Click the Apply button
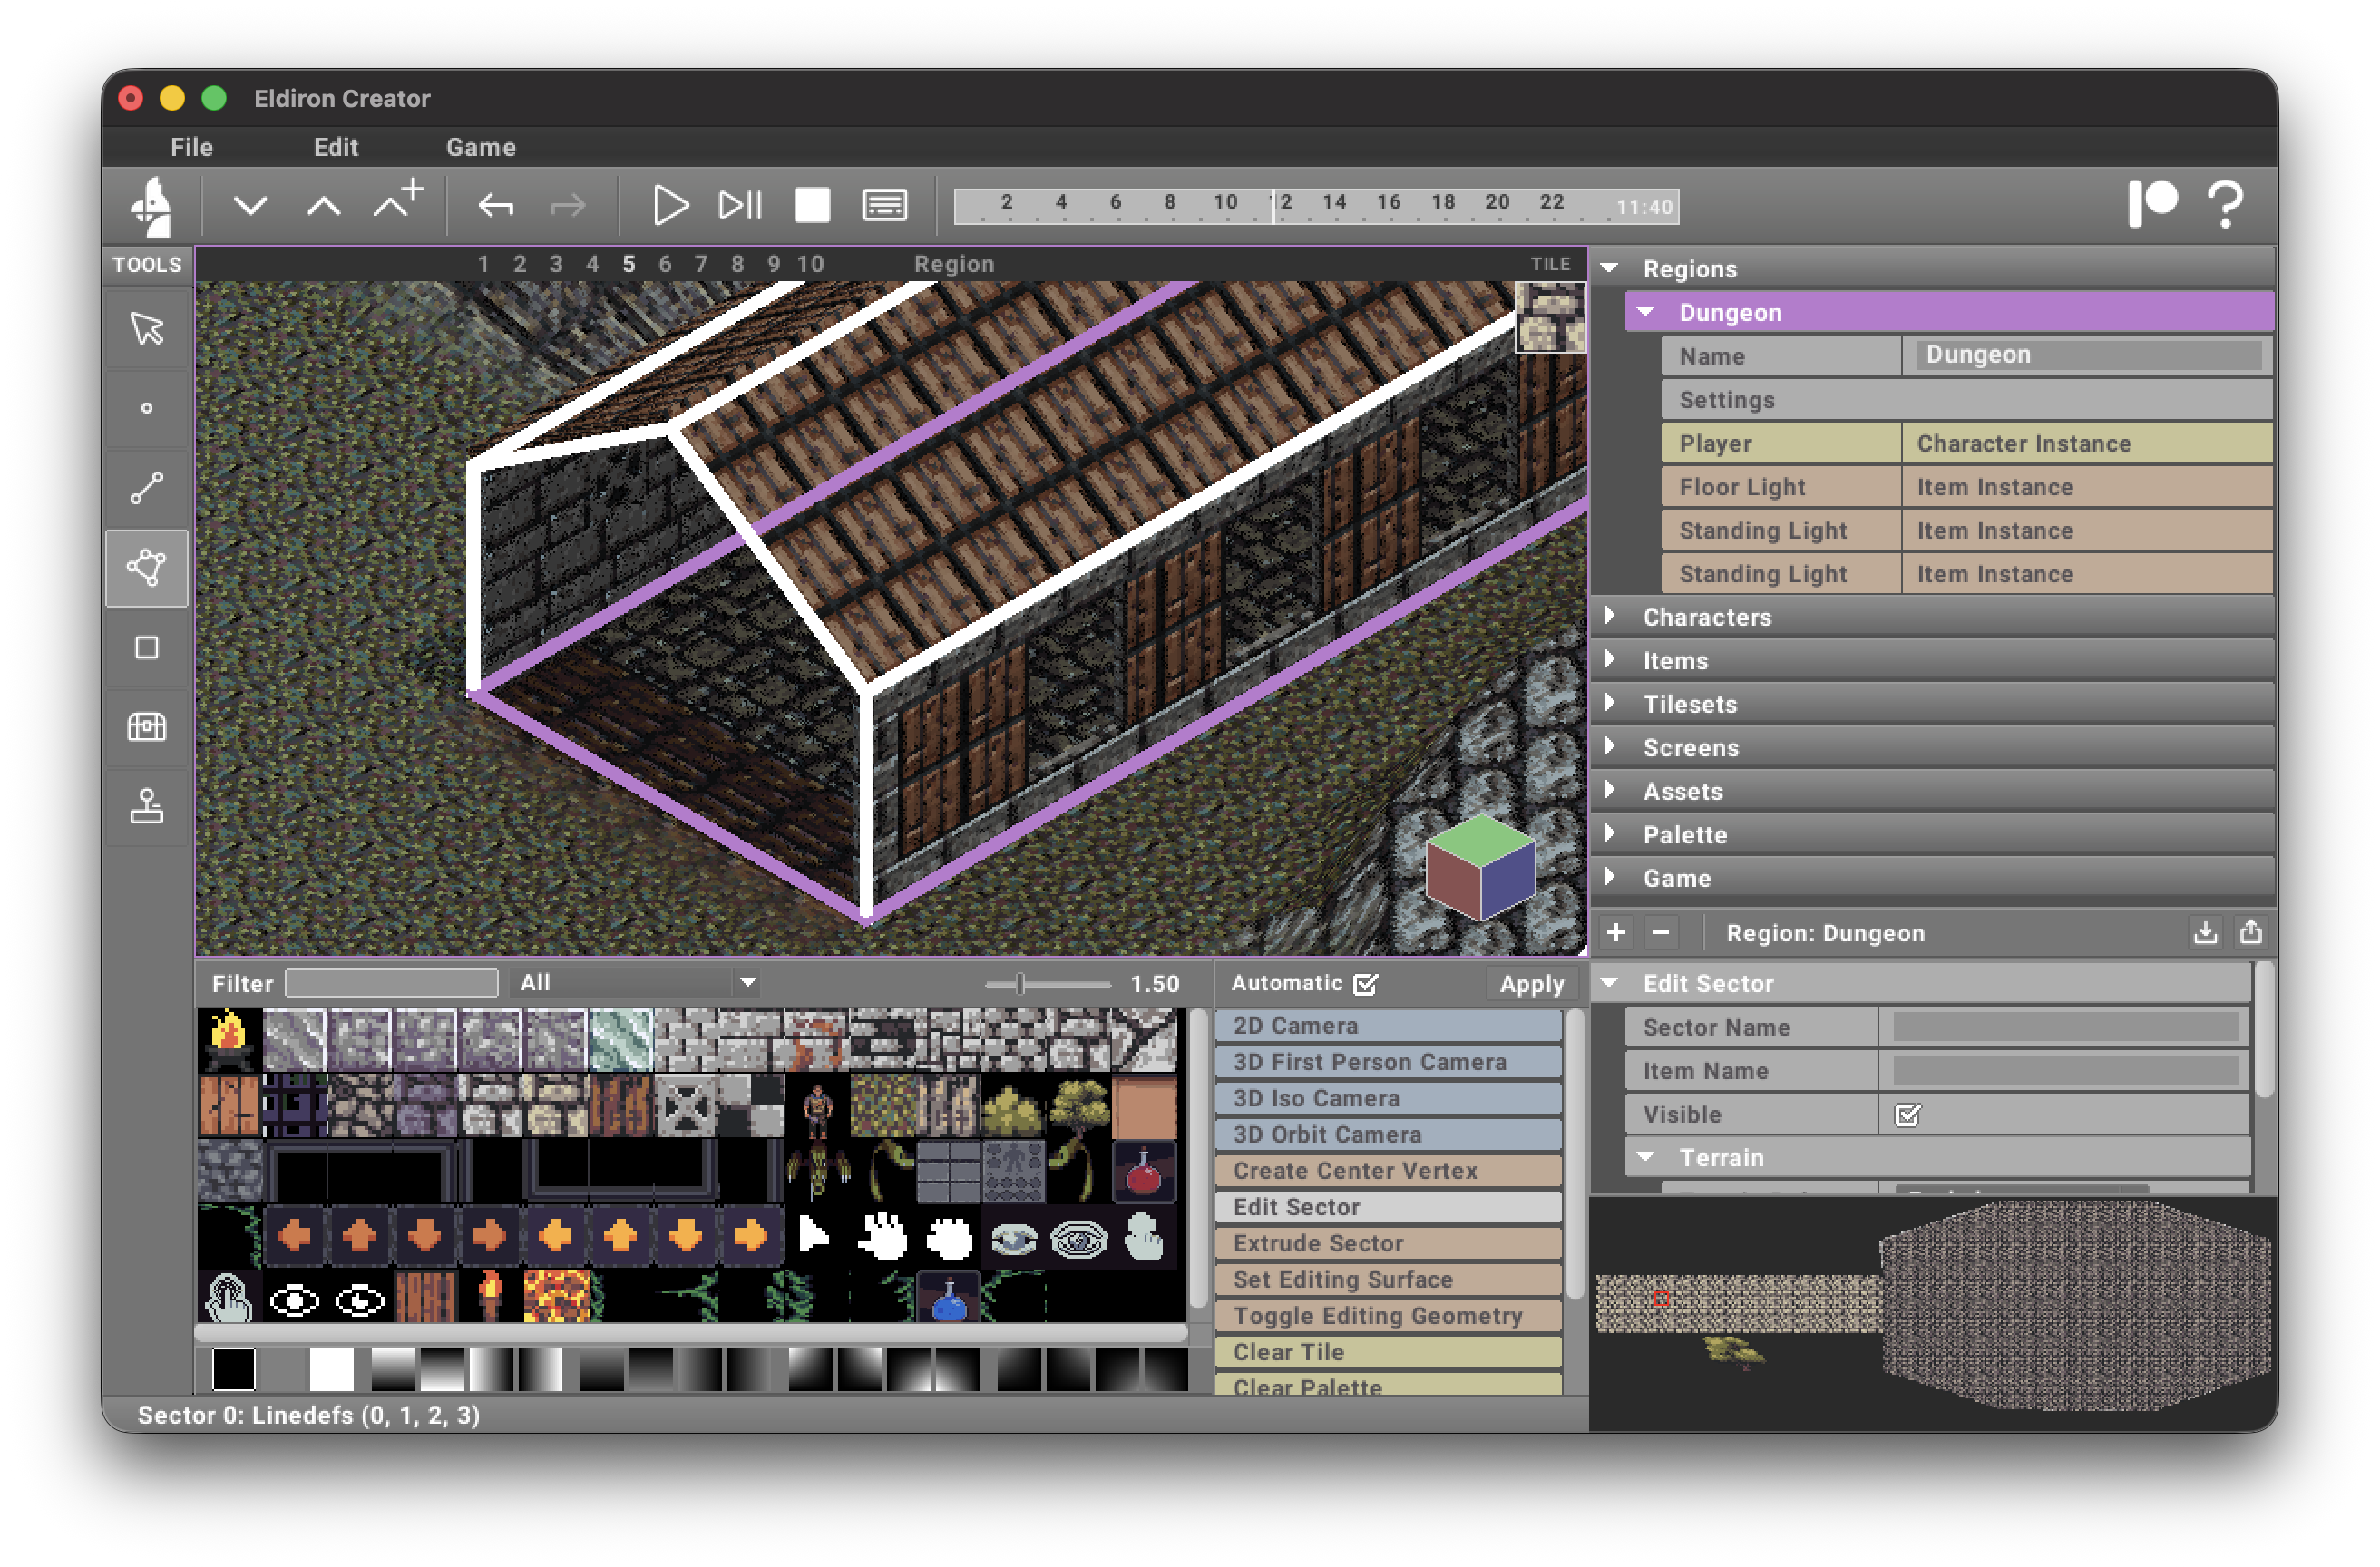This screenshot has height=1567, width=2380. click(1530, 984)
